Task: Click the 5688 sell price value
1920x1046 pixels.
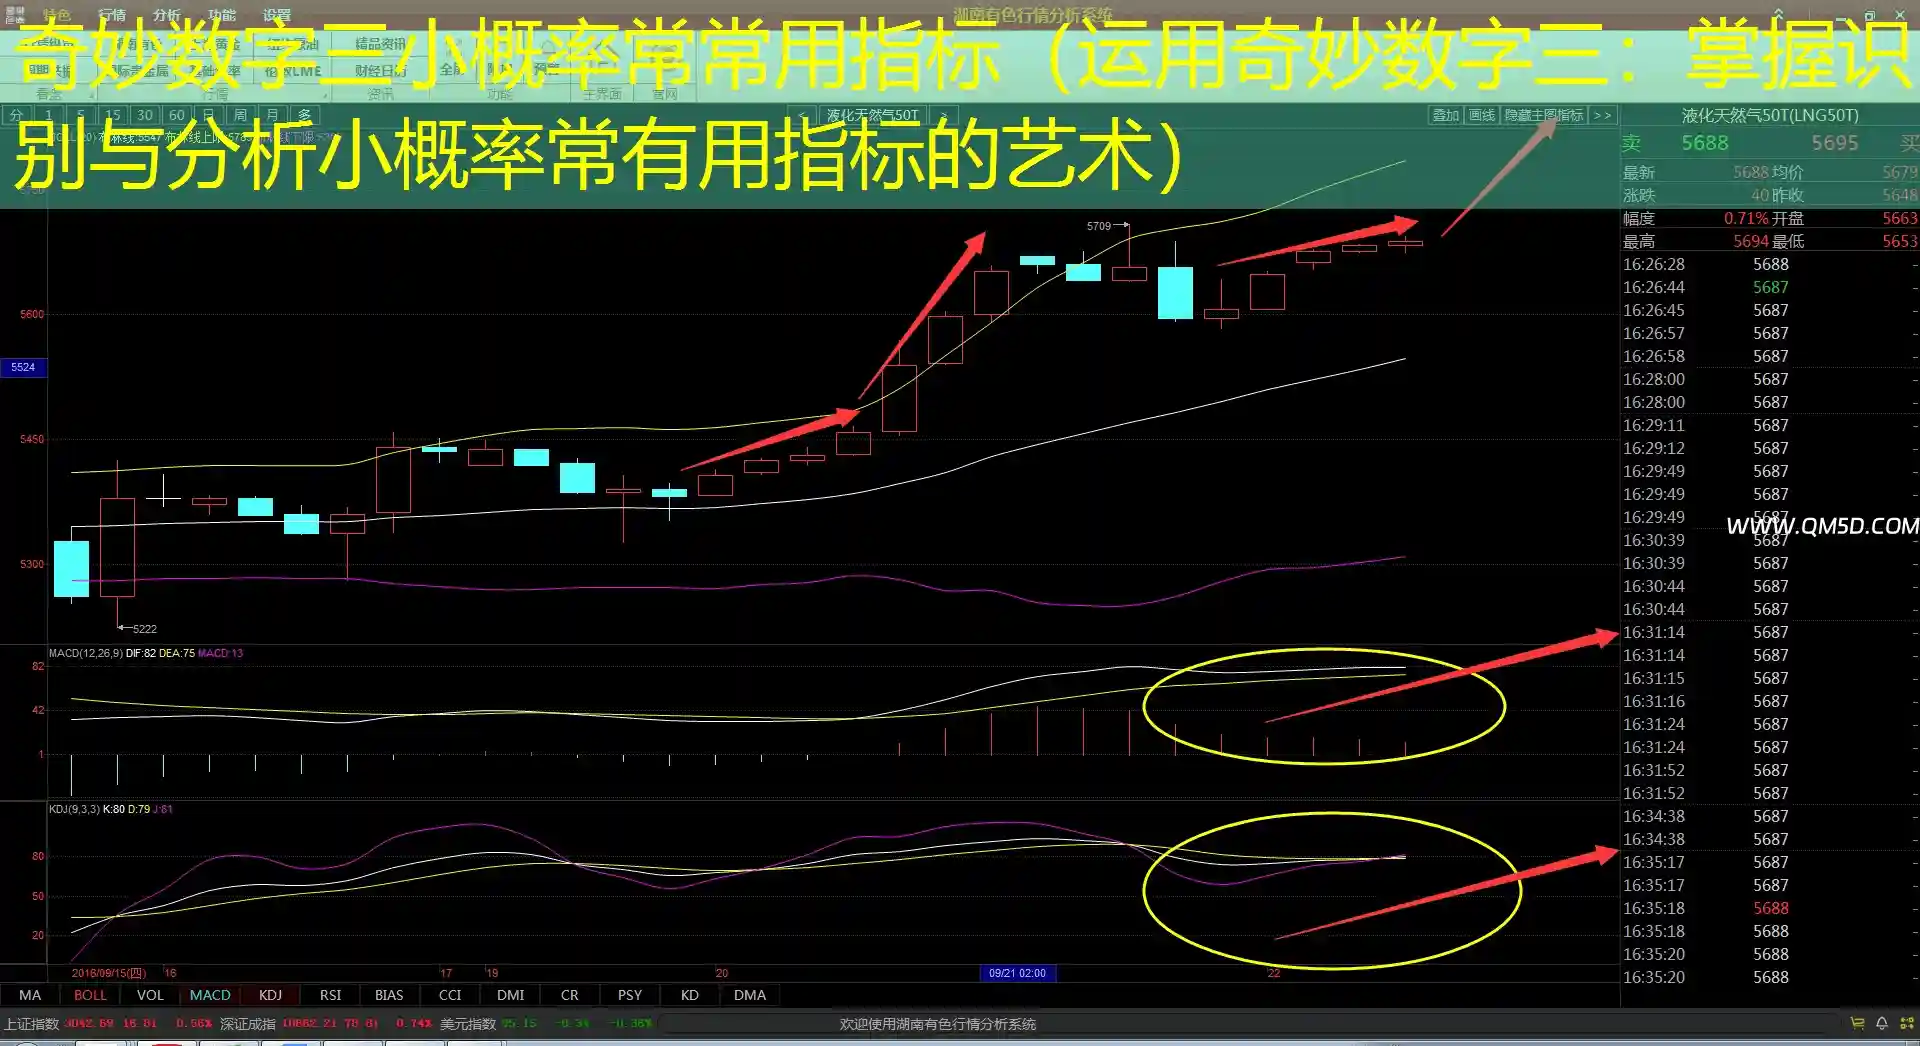Action: (1705, 143)
